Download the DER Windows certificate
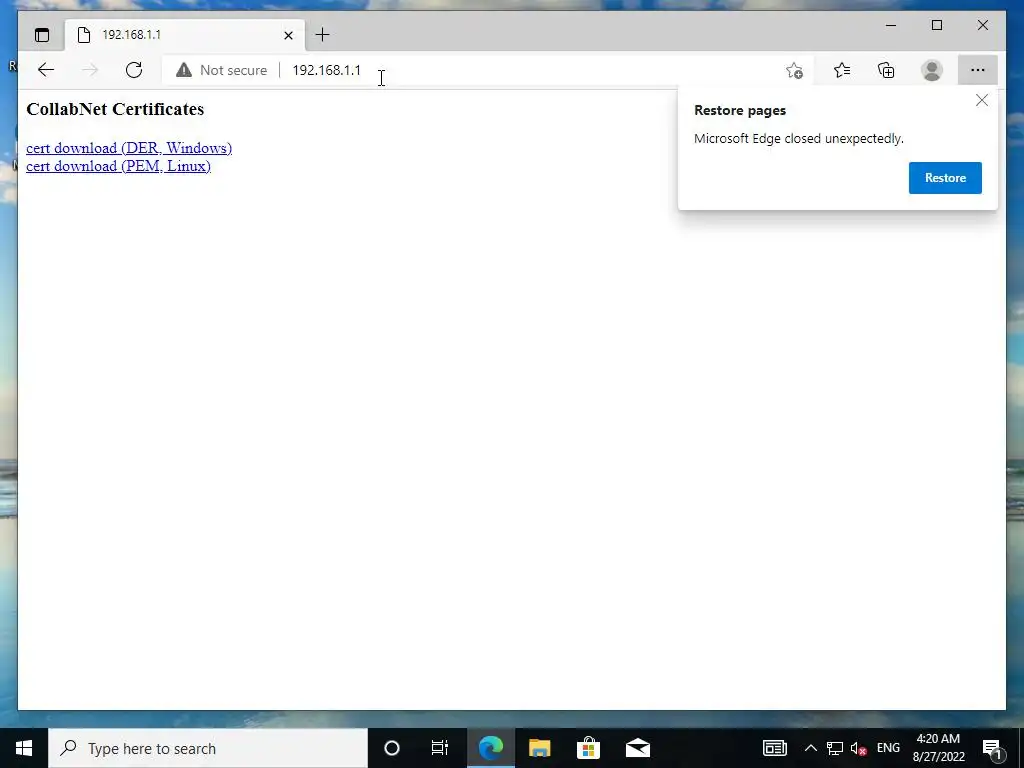1024x768 pixels. pos(129,148)
